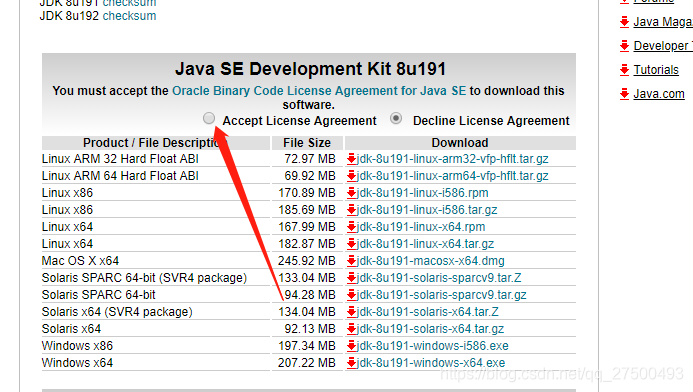Click Java SE Development Kit 8u191 heading

pos(310,69)
